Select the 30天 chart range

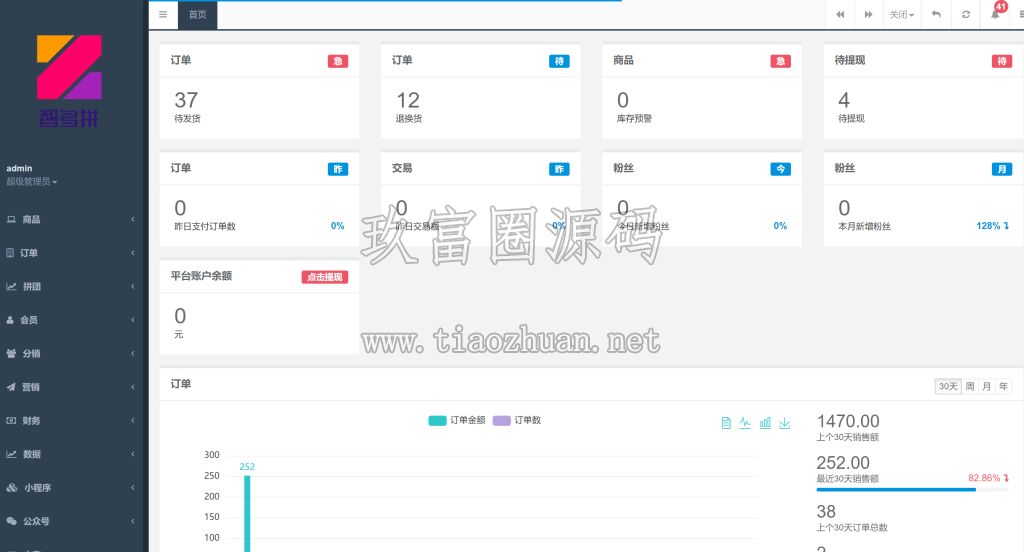(x=948, y=386)
